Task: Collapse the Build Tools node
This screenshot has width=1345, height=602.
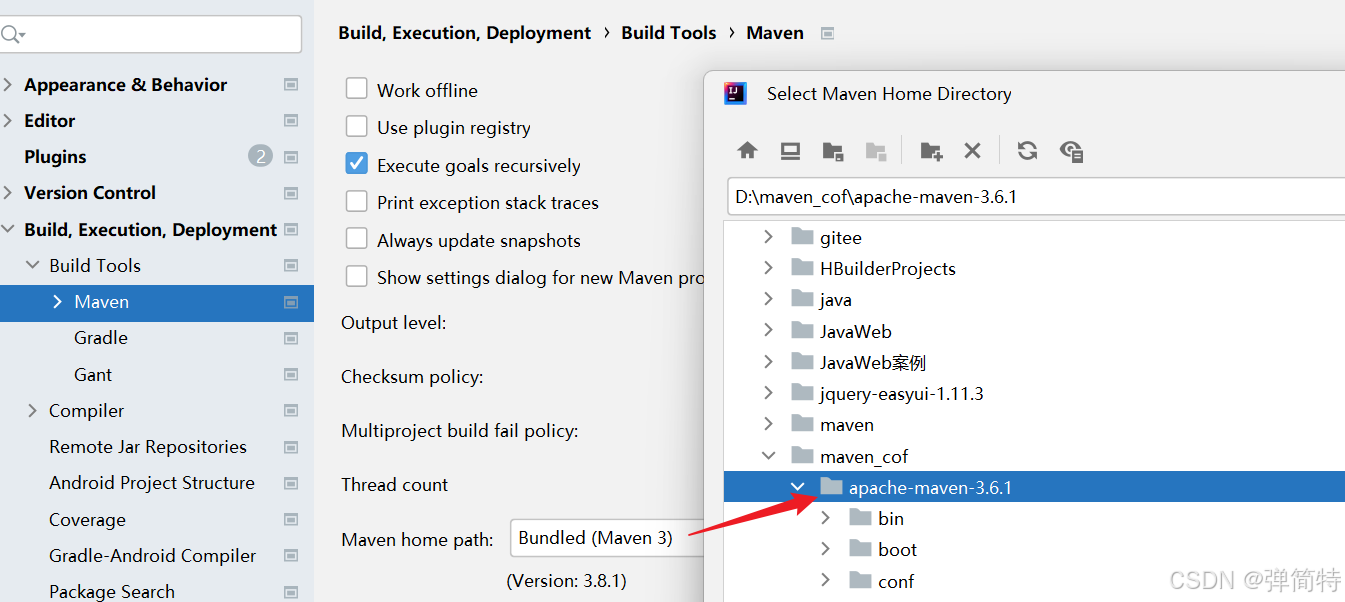Action: pos(33,266)
